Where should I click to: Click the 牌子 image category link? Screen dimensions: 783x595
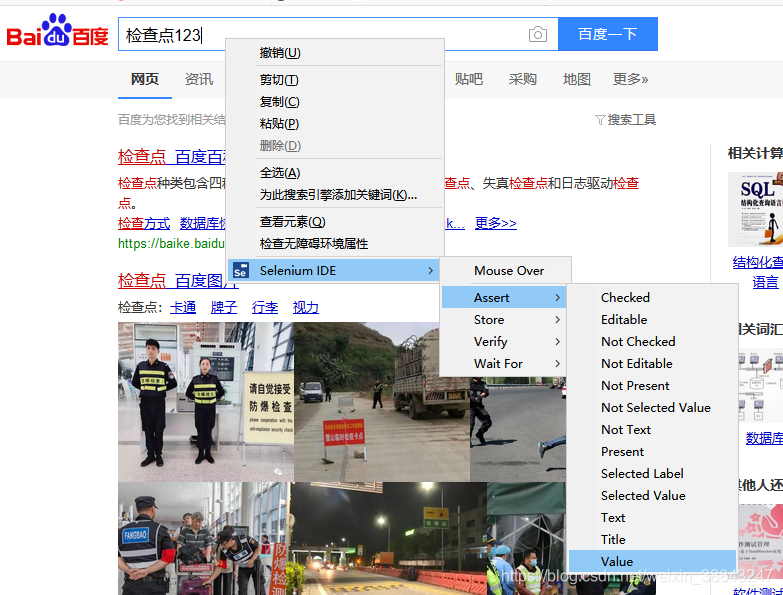tap(224, 307)
